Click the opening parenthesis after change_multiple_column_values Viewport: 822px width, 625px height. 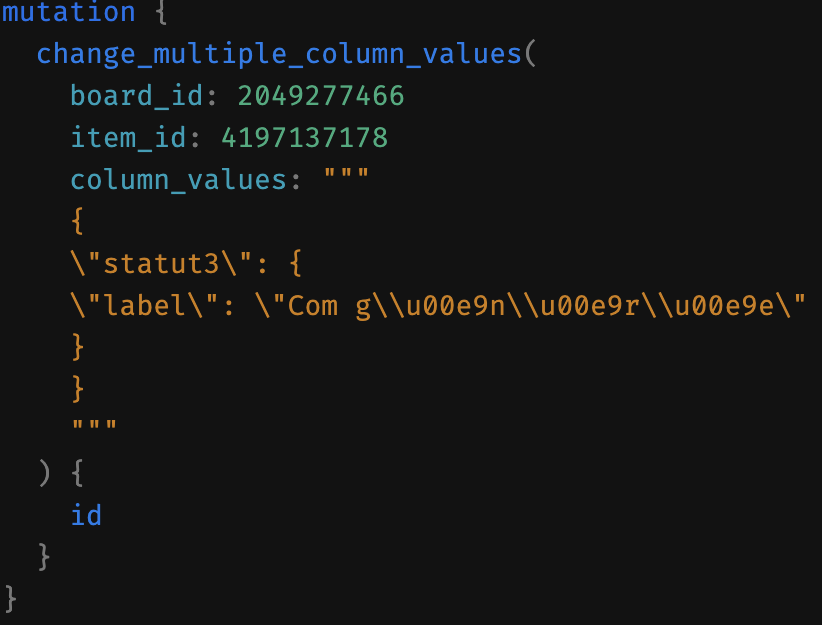[531, 53]
